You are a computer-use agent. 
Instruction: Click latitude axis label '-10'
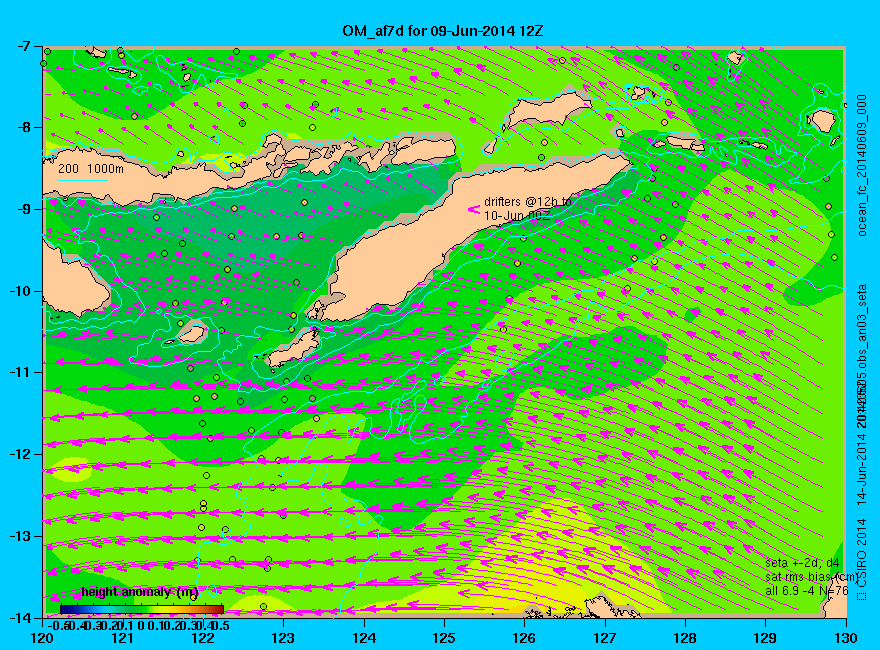[x=21, y=291]
